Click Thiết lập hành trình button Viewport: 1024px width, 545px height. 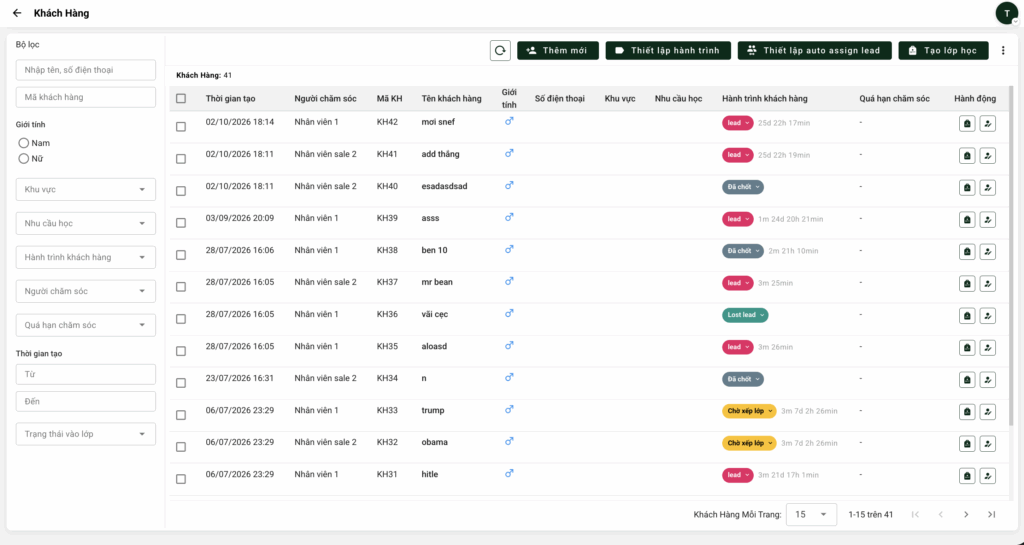[668, 50]
